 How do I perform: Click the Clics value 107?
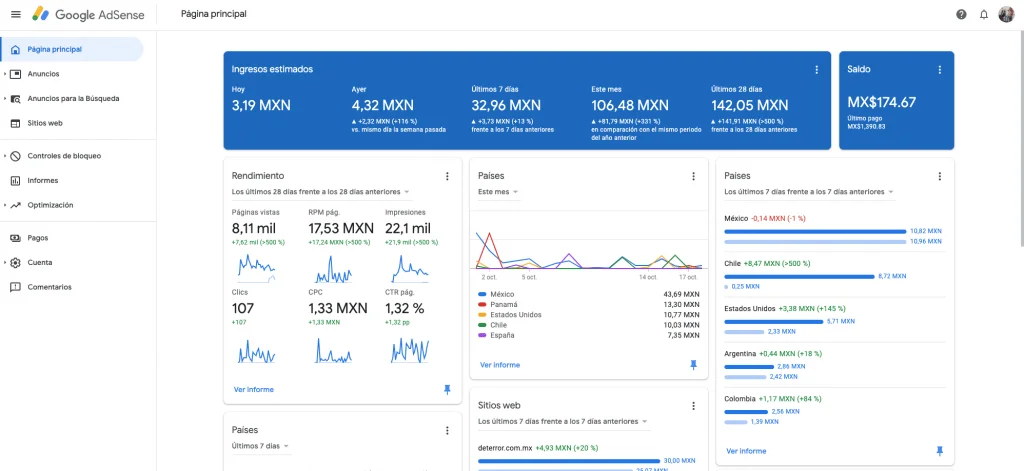click(242, 308)
